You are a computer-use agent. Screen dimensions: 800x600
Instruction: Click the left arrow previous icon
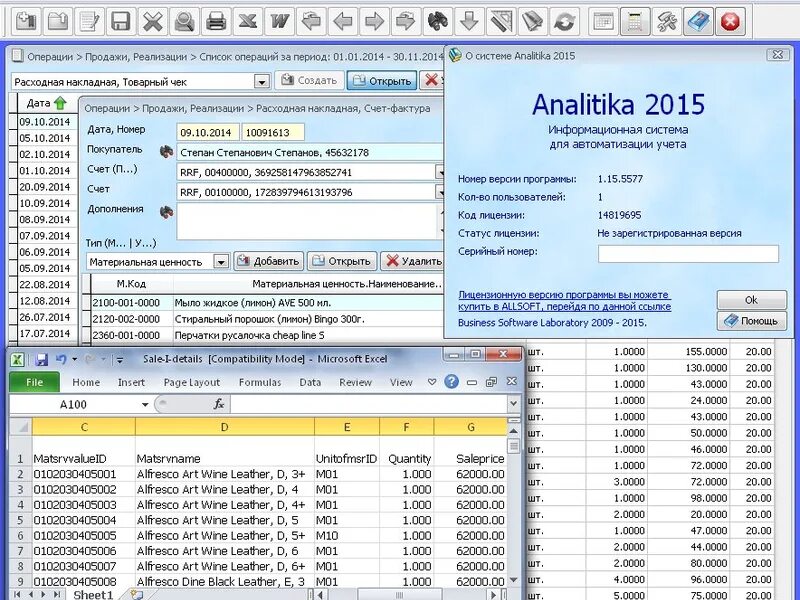coord(342,21)
